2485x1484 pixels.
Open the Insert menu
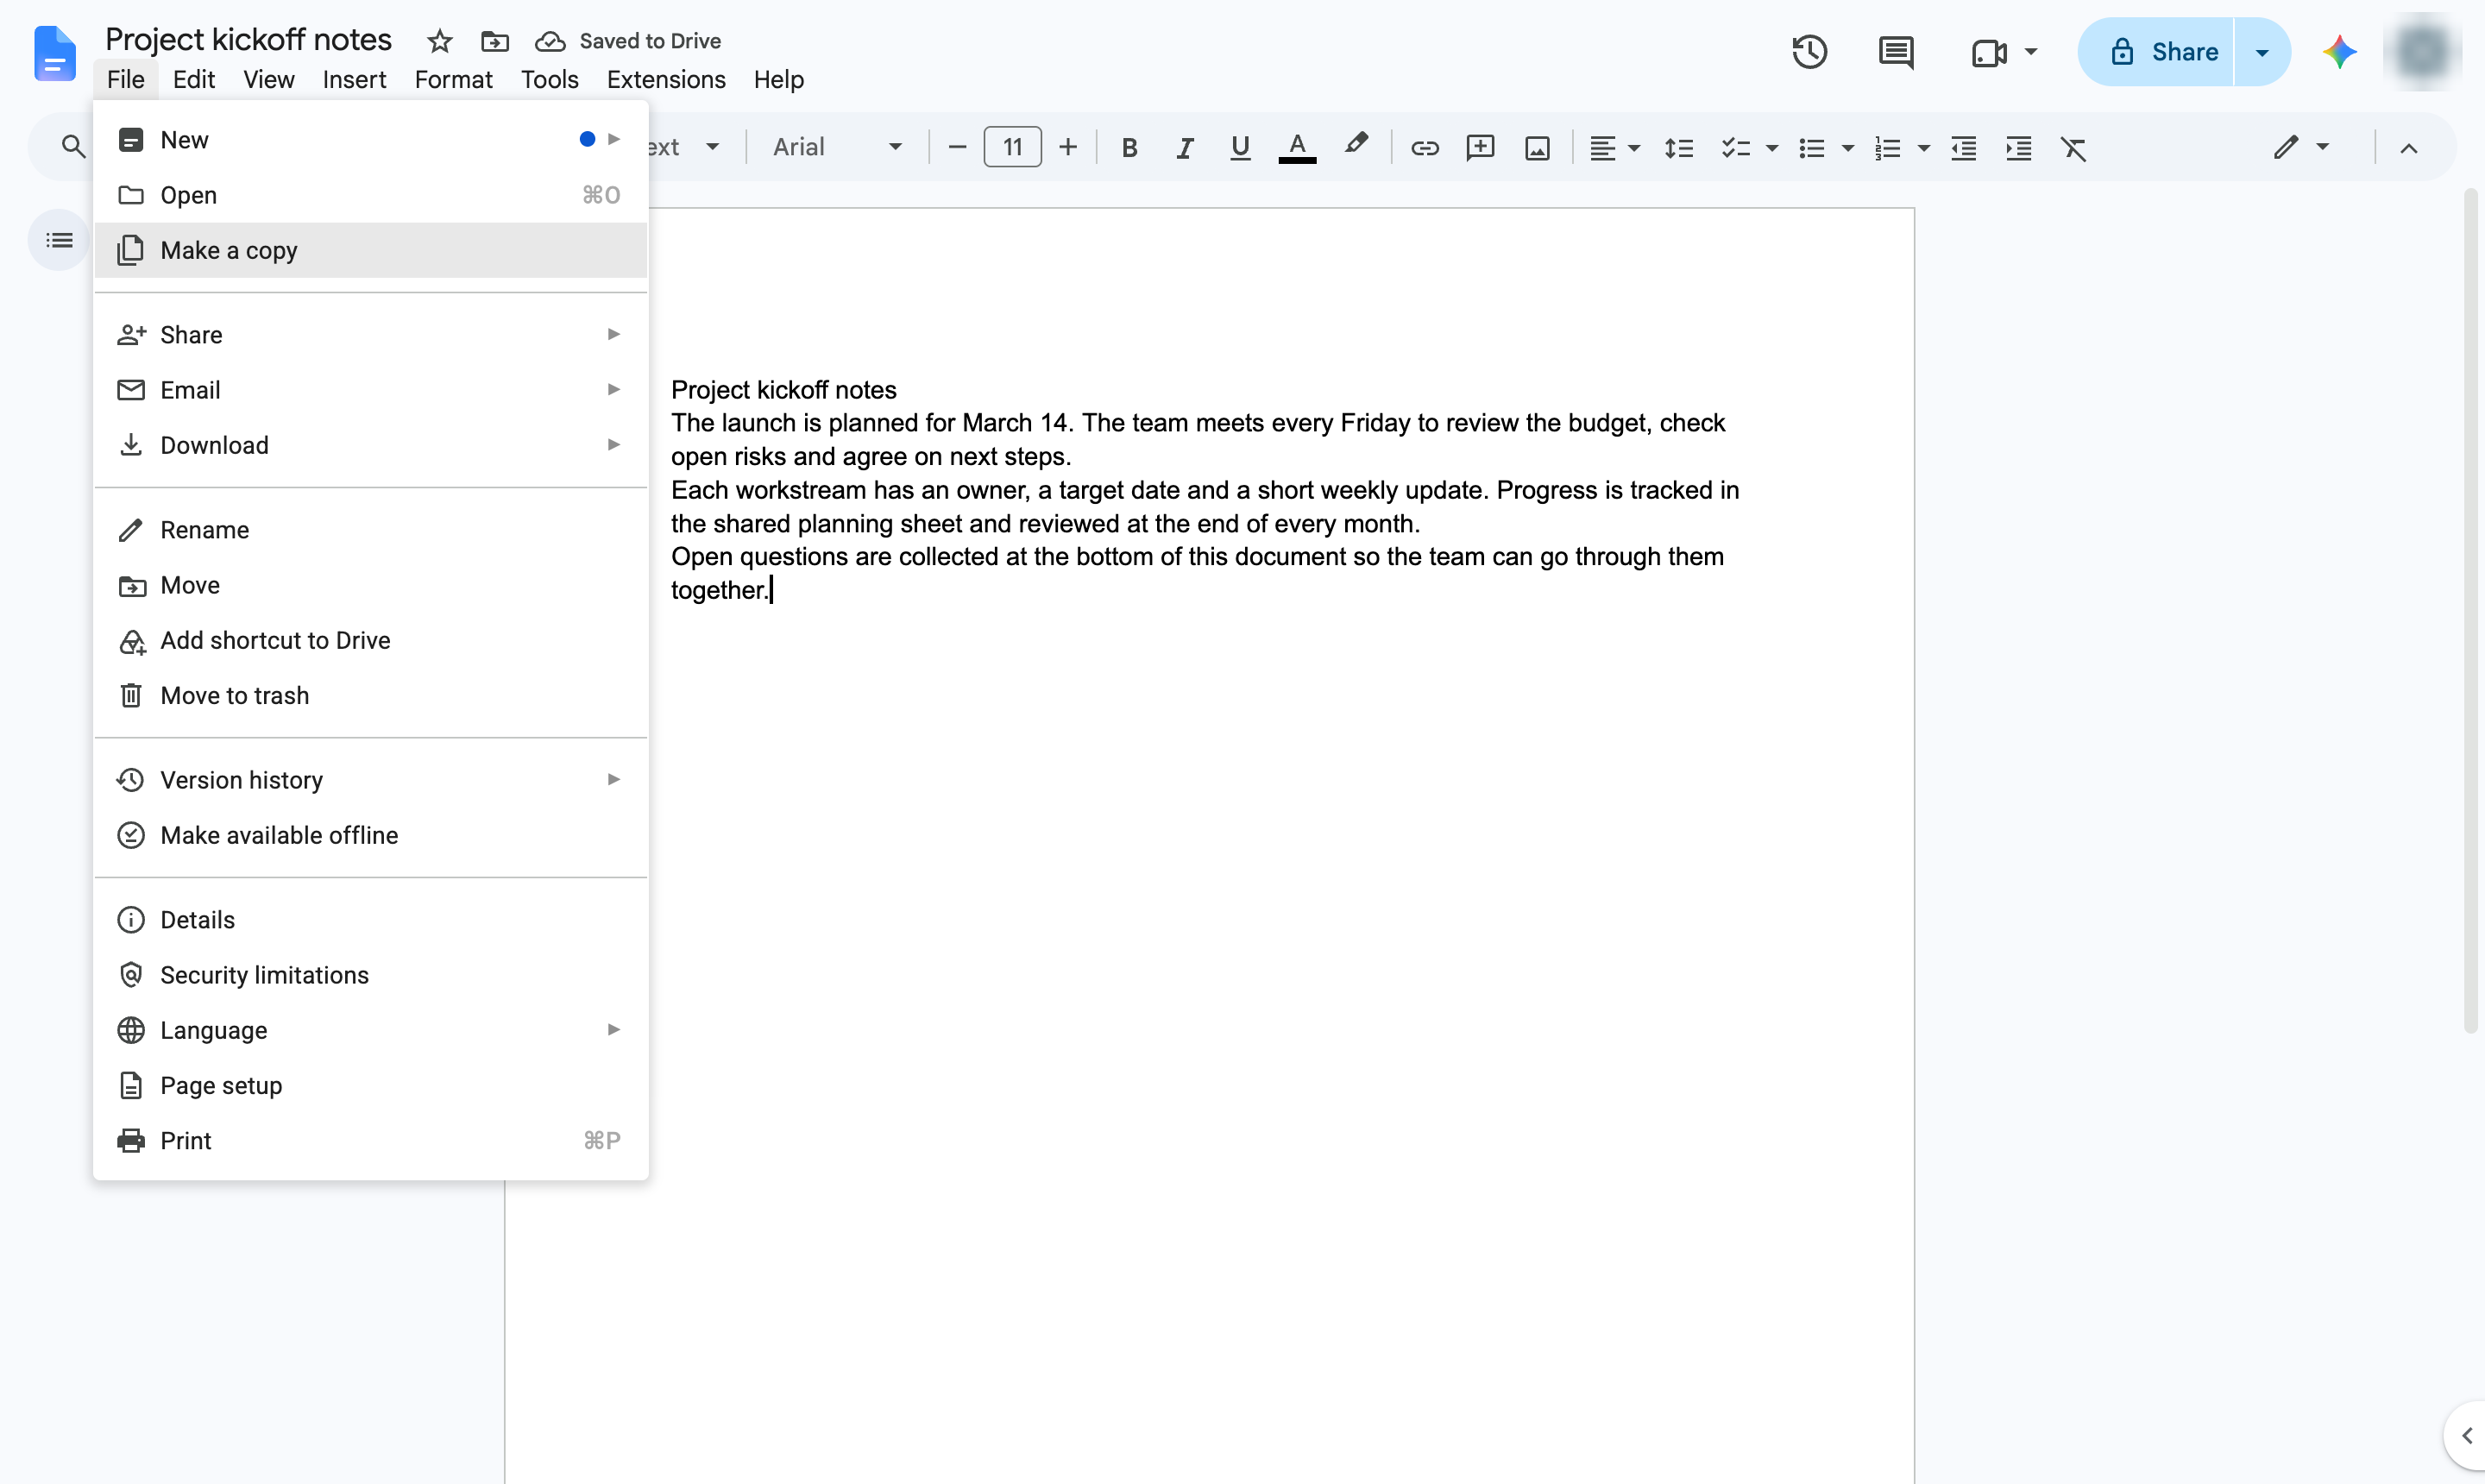354,80
